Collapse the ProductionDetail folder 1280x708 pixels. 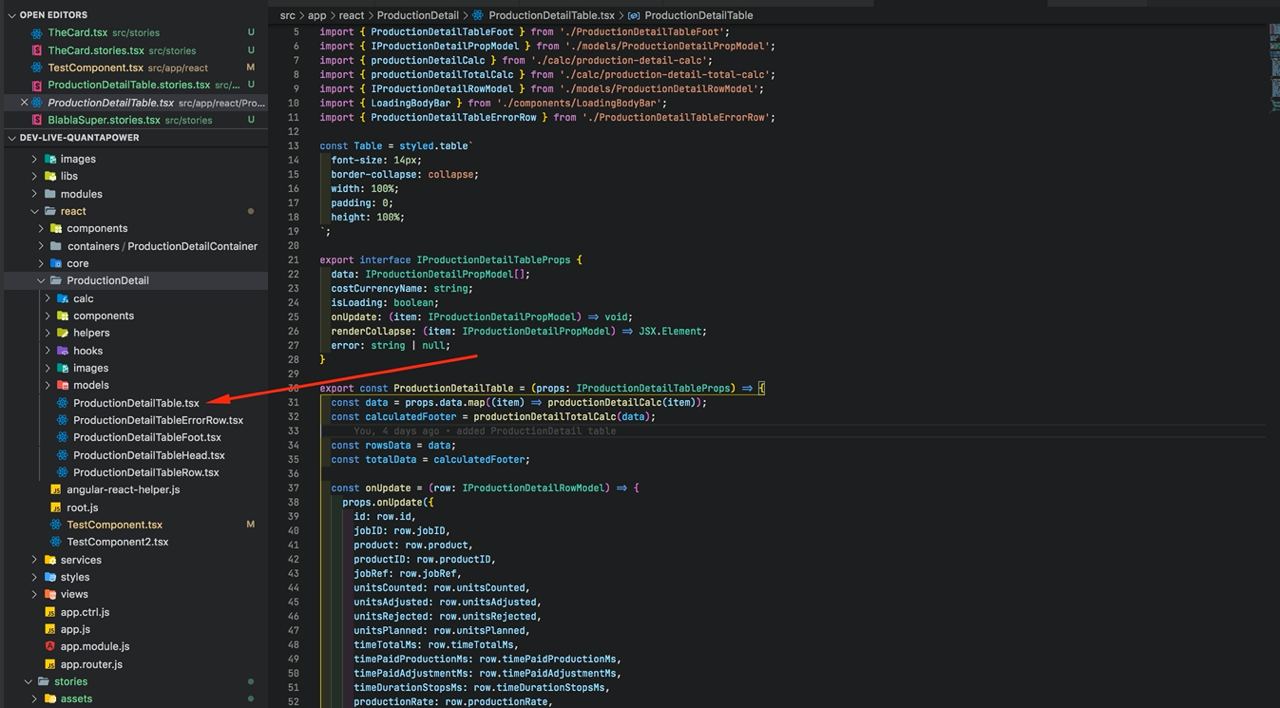pos(41,280)
